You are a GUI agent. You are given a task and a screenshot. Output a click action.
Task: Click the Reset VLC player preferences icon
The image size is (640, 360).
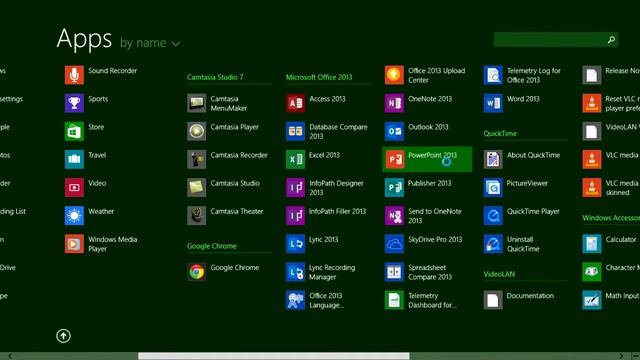592,103
